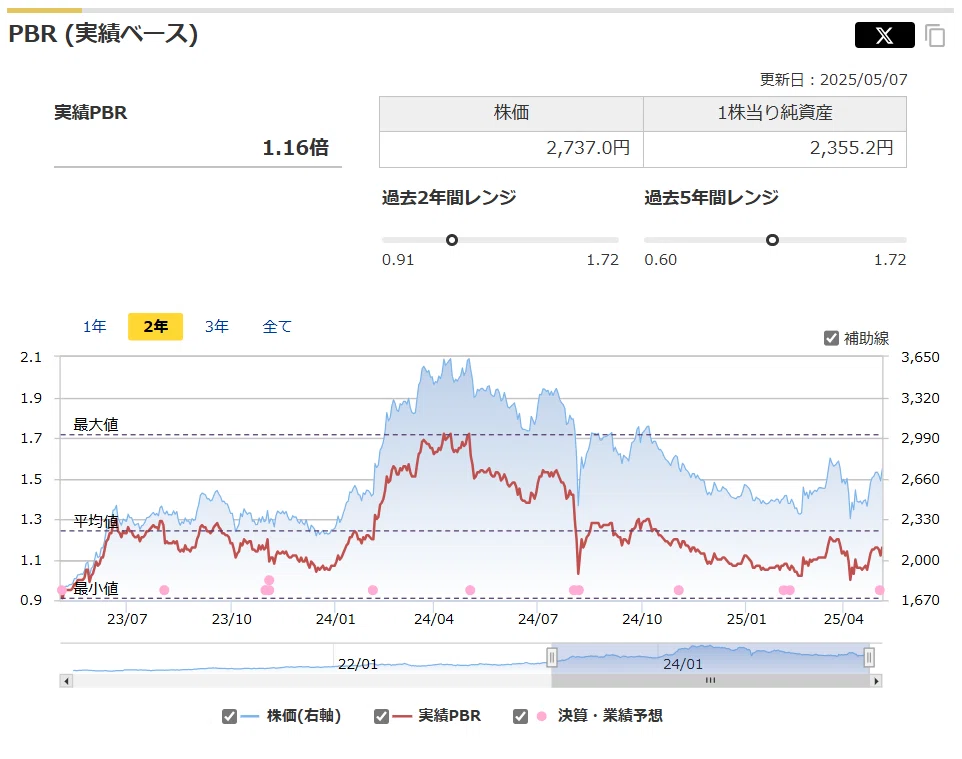Switch to the 3年 range tab

click(x=217, y=326)
